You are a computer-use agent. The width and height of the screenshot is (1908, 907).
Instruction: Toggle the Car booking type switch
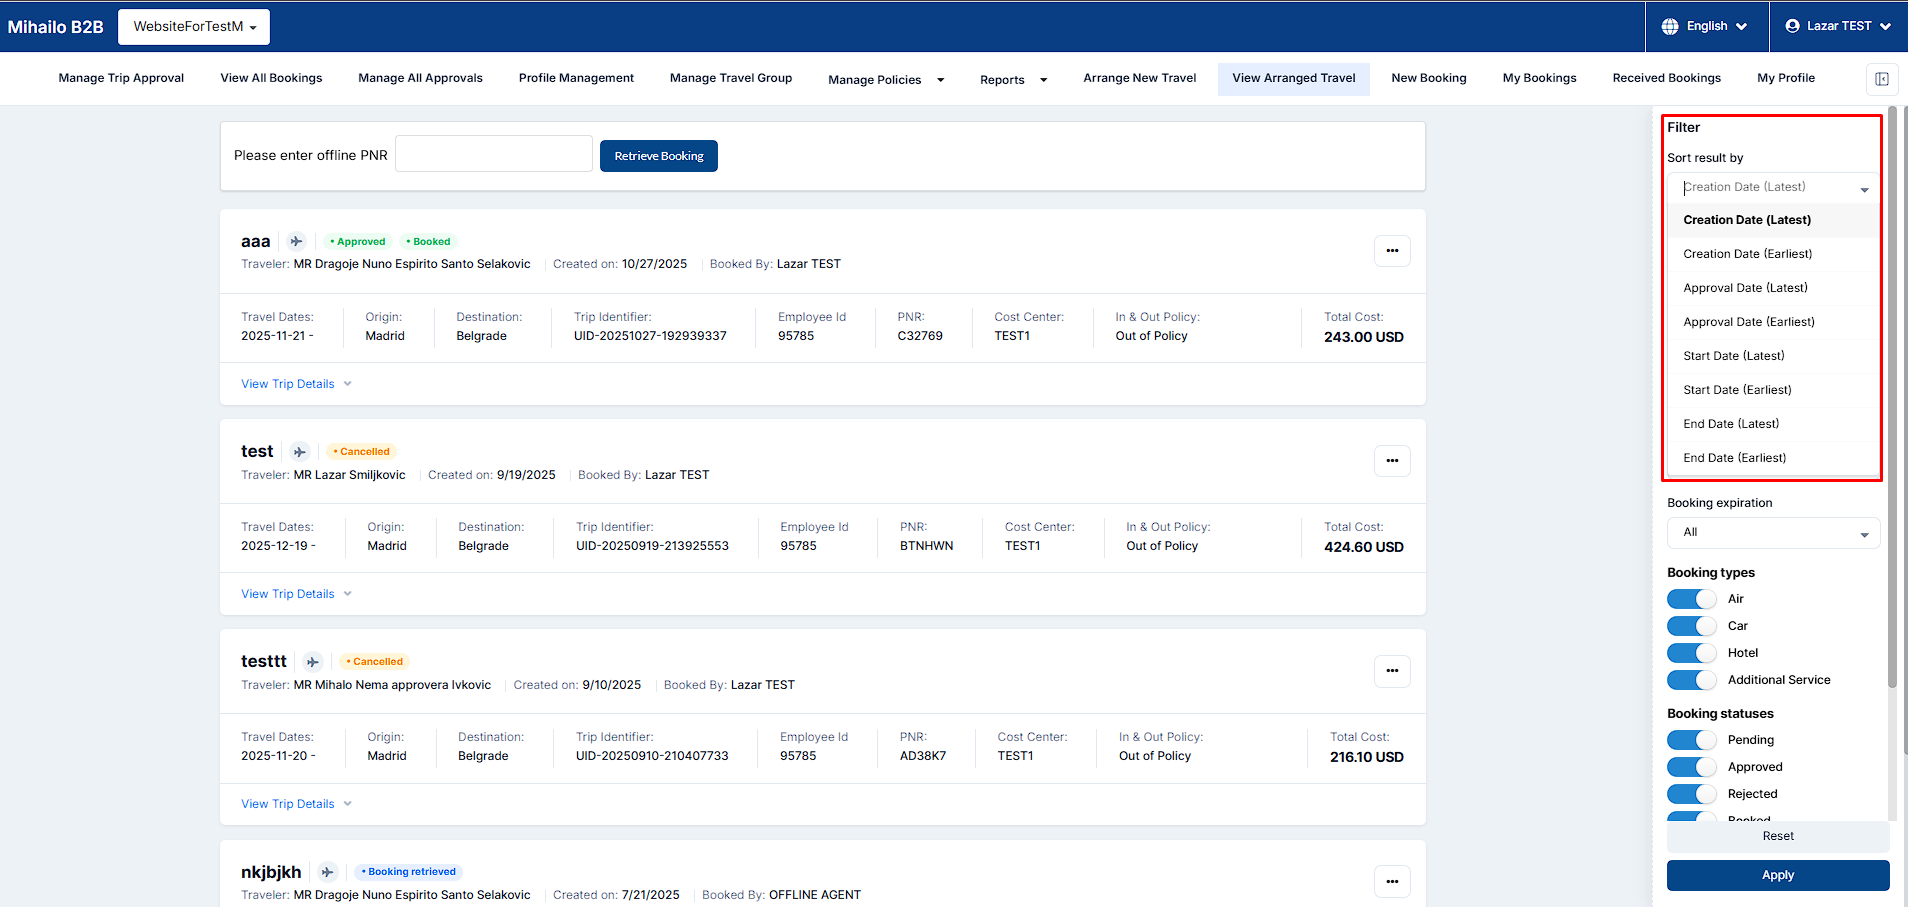click(1692, 626)
